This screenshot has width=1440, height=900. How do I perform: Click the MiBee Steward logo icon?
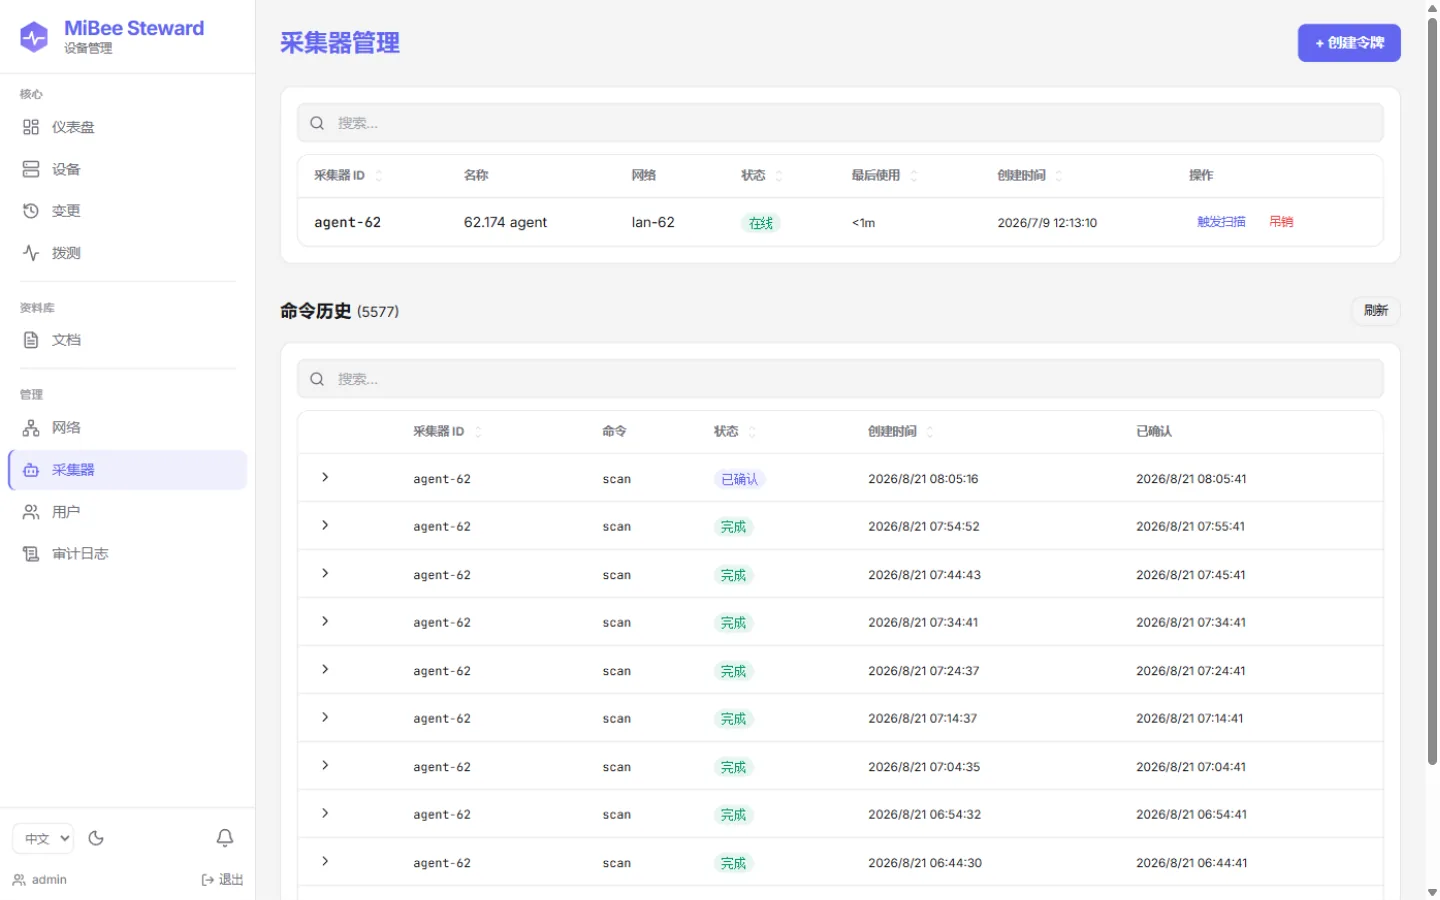[34, 37]
